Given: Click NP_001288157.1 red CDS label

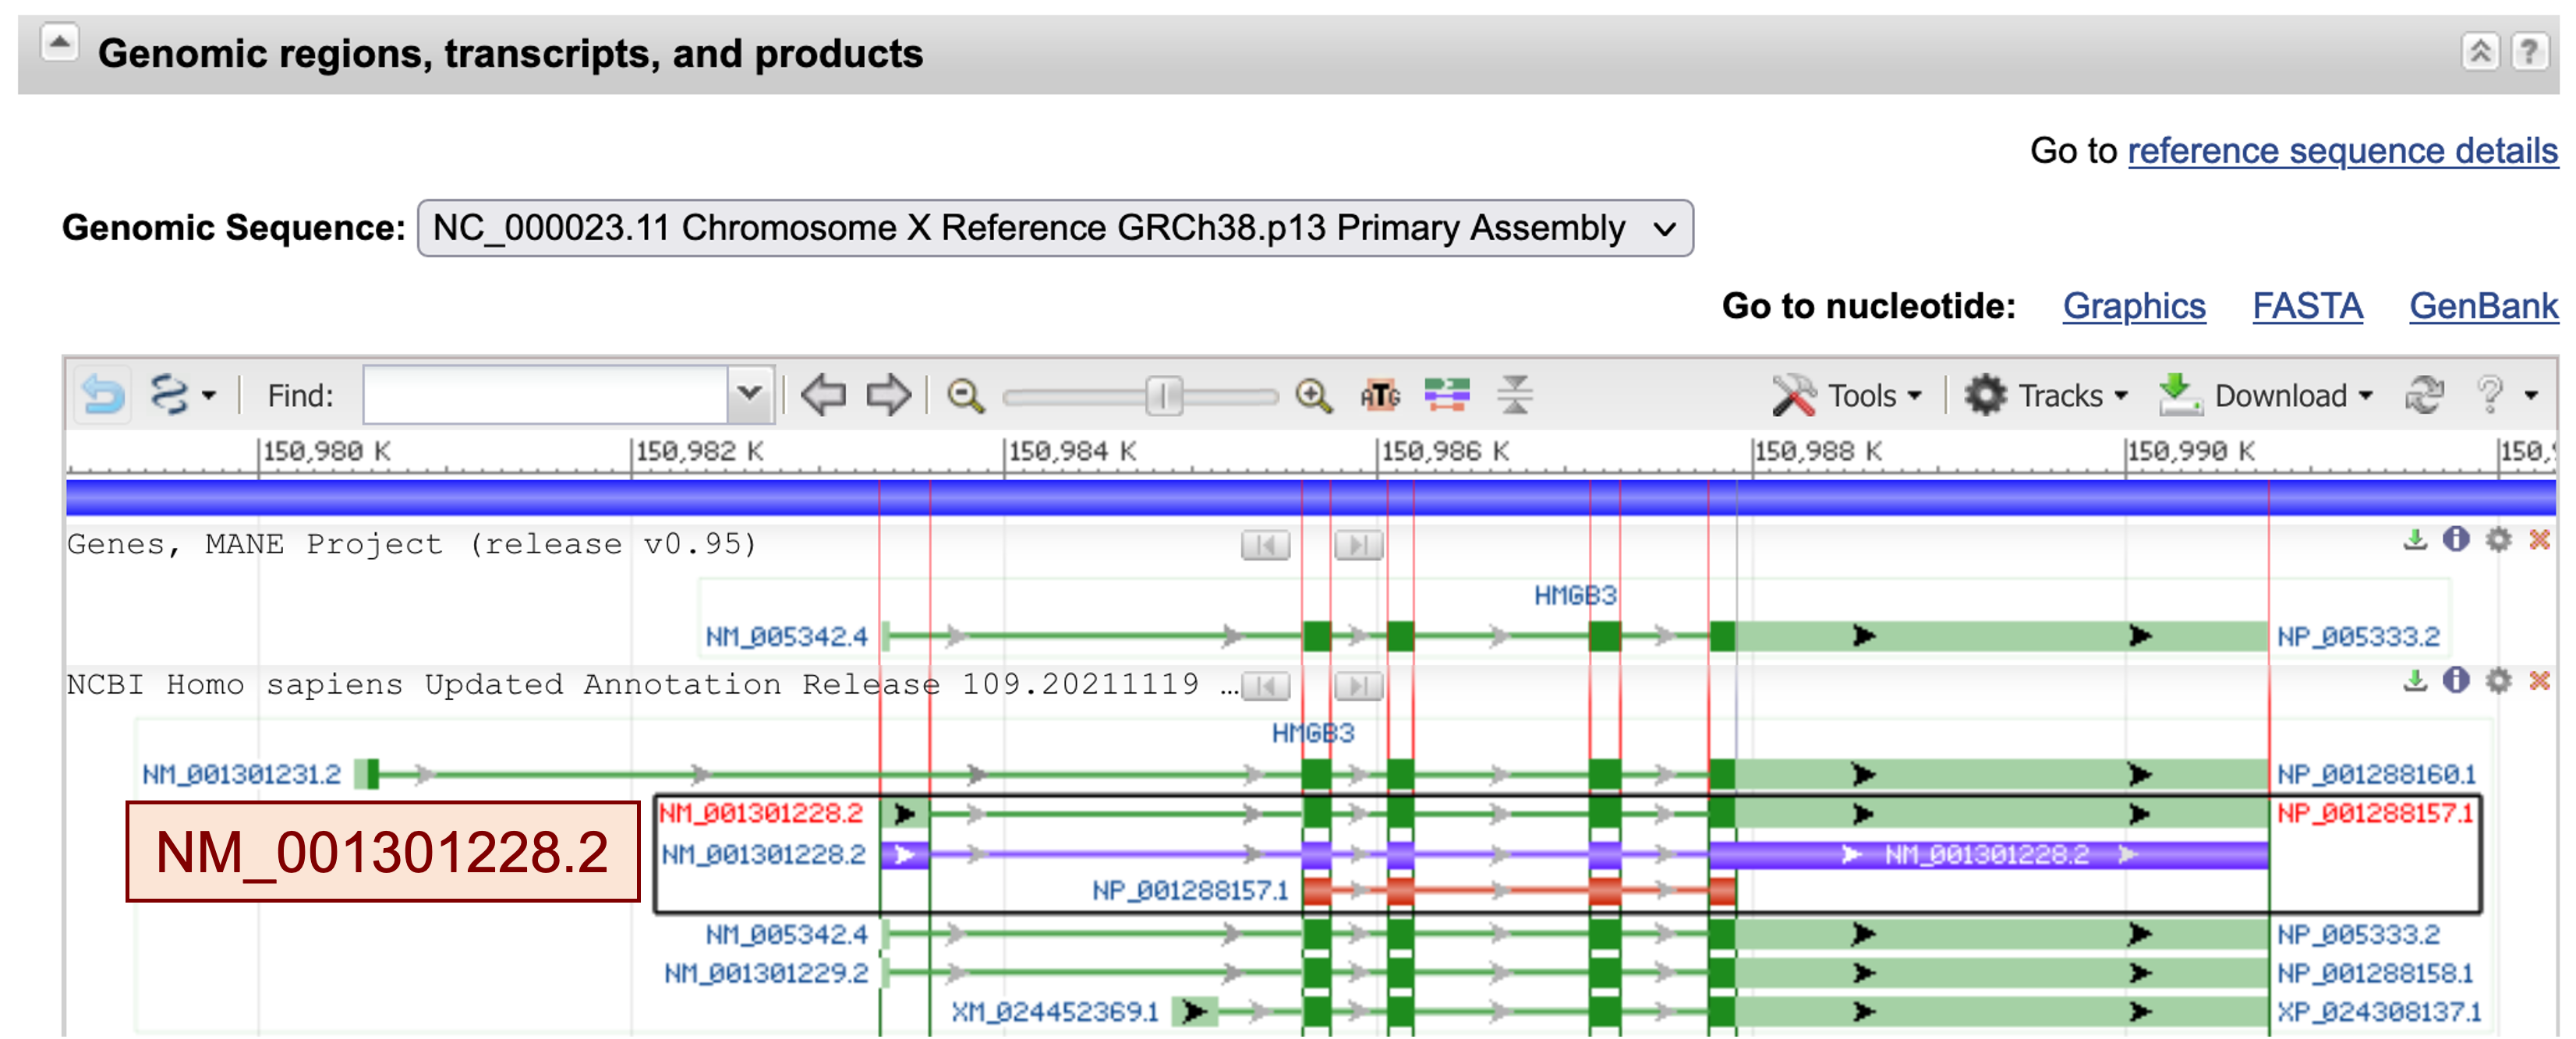Looking at the screenshot, I should (1190, 890).
